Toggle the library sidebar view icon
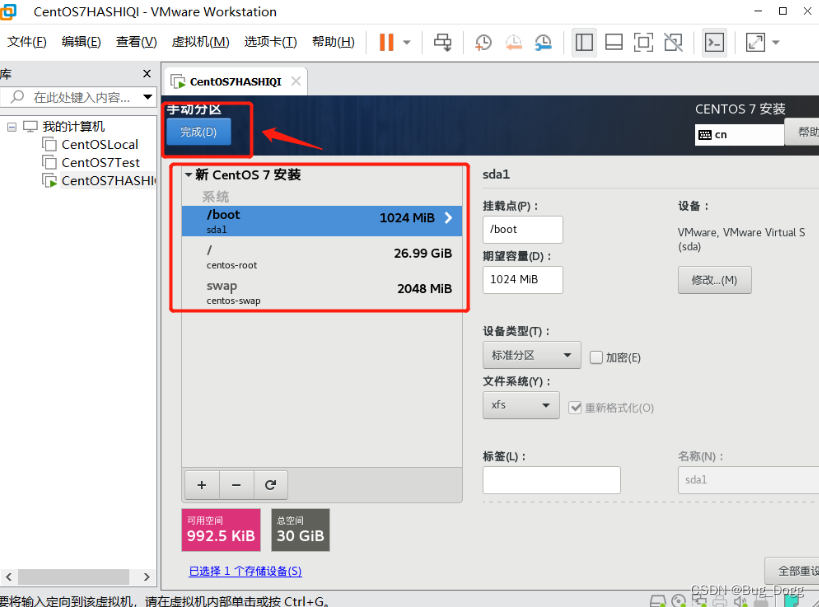 tap(584, 42)
